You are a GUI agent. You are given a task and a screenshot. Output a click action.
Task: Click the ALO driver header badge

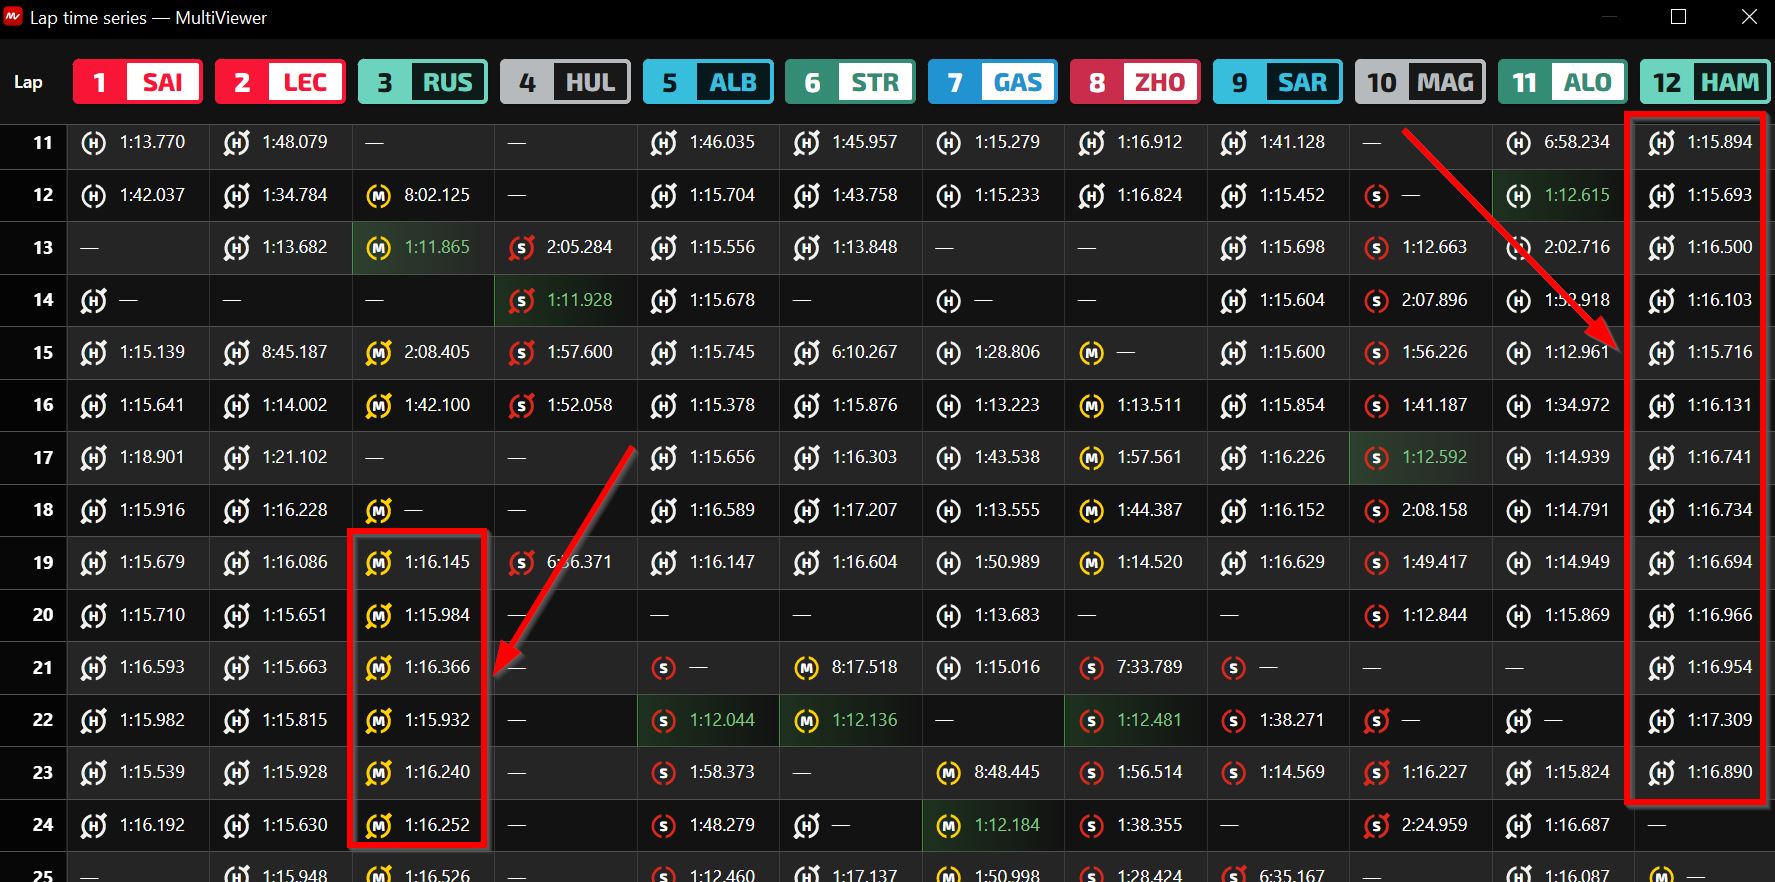(x=1563, y=82)
